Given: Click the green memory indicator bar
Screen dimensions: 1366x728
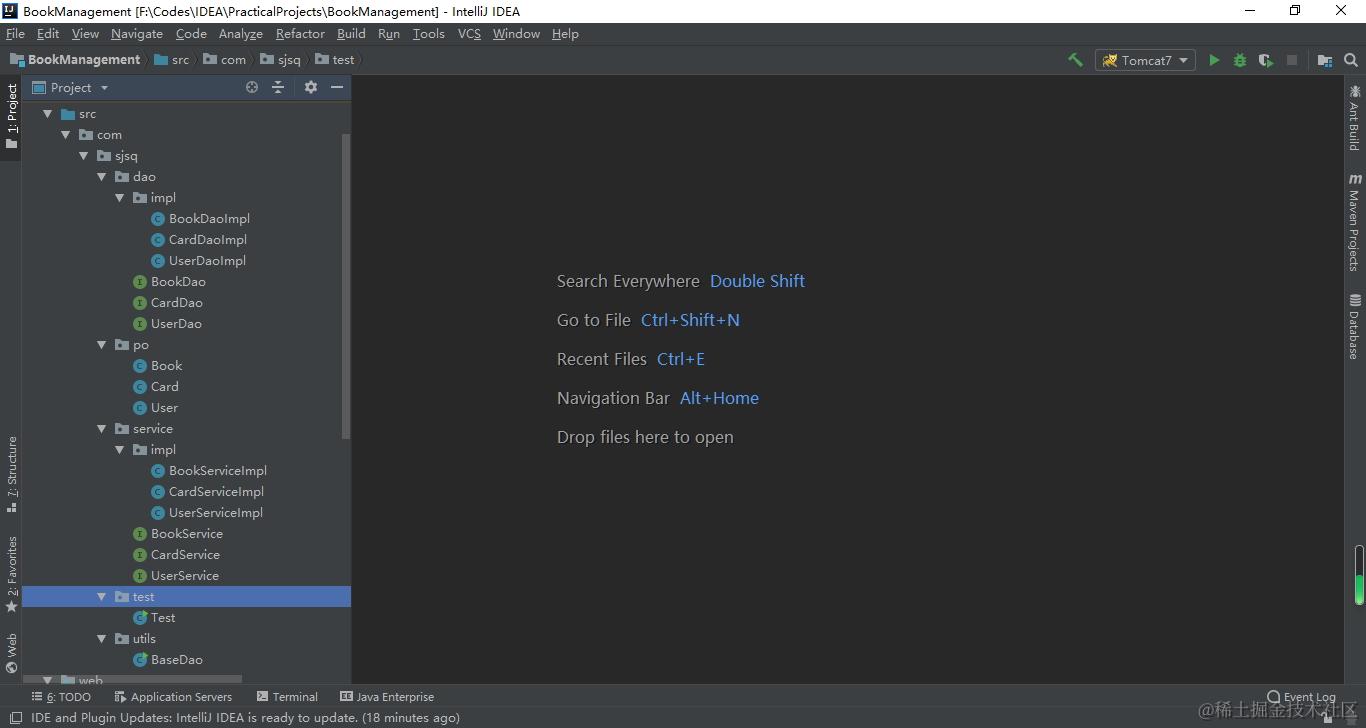Looking at the screenshot, I should pyautogui.click(x=1359, y=575).
